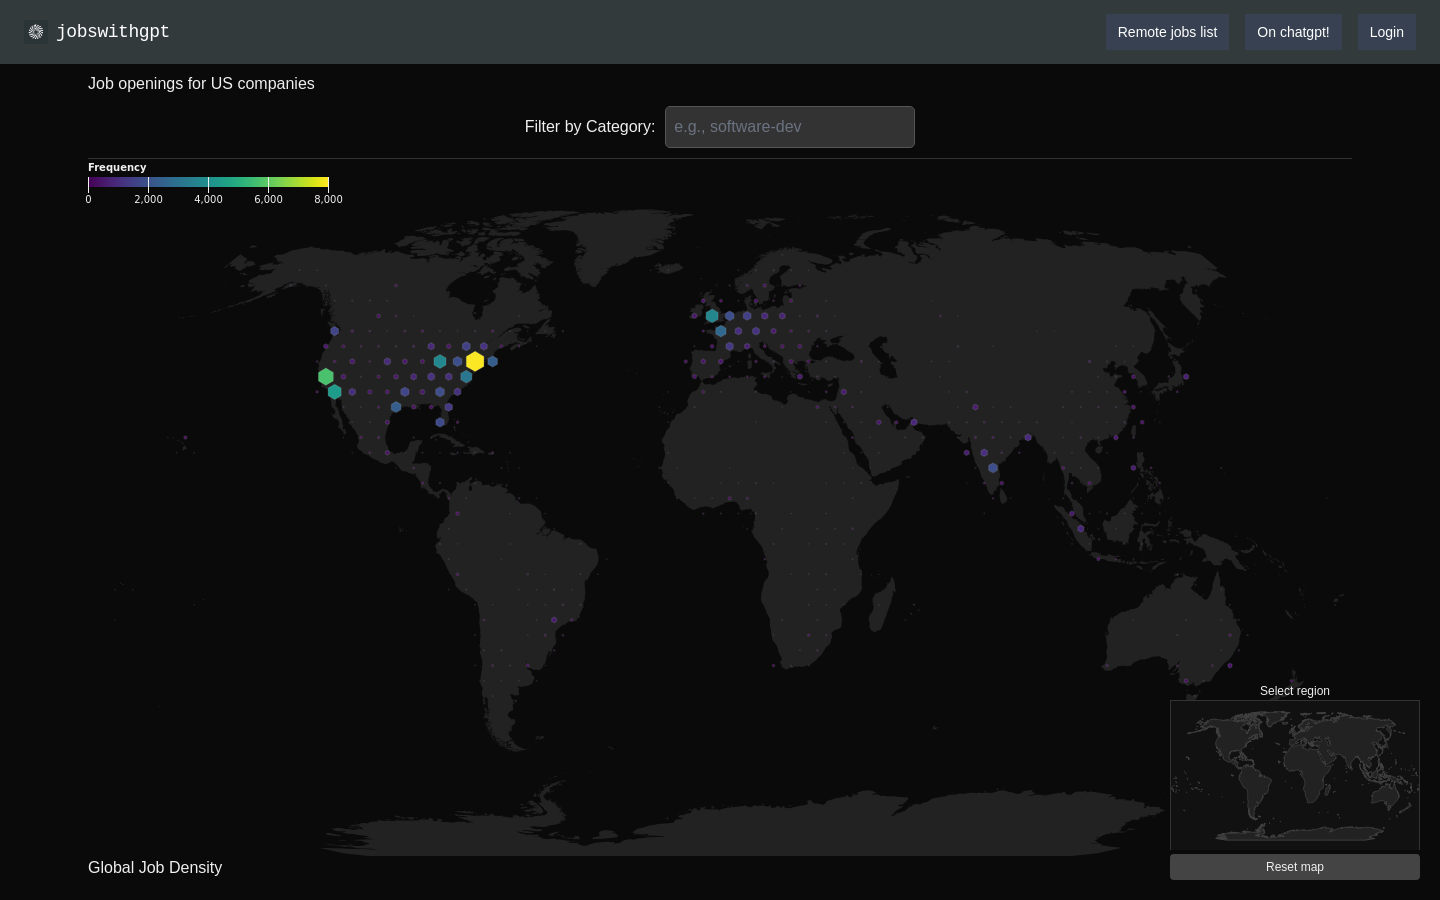Viewport: 1440px width, 900px height.
Task: Click the Select region mini world map
Action: [1295, 775]
